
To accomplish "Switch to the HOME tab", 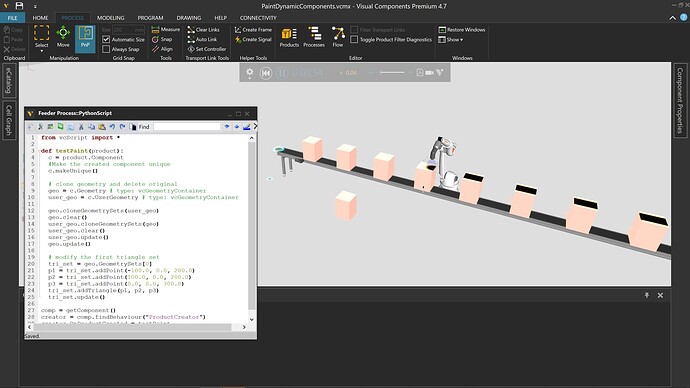I will pos(40,18).
